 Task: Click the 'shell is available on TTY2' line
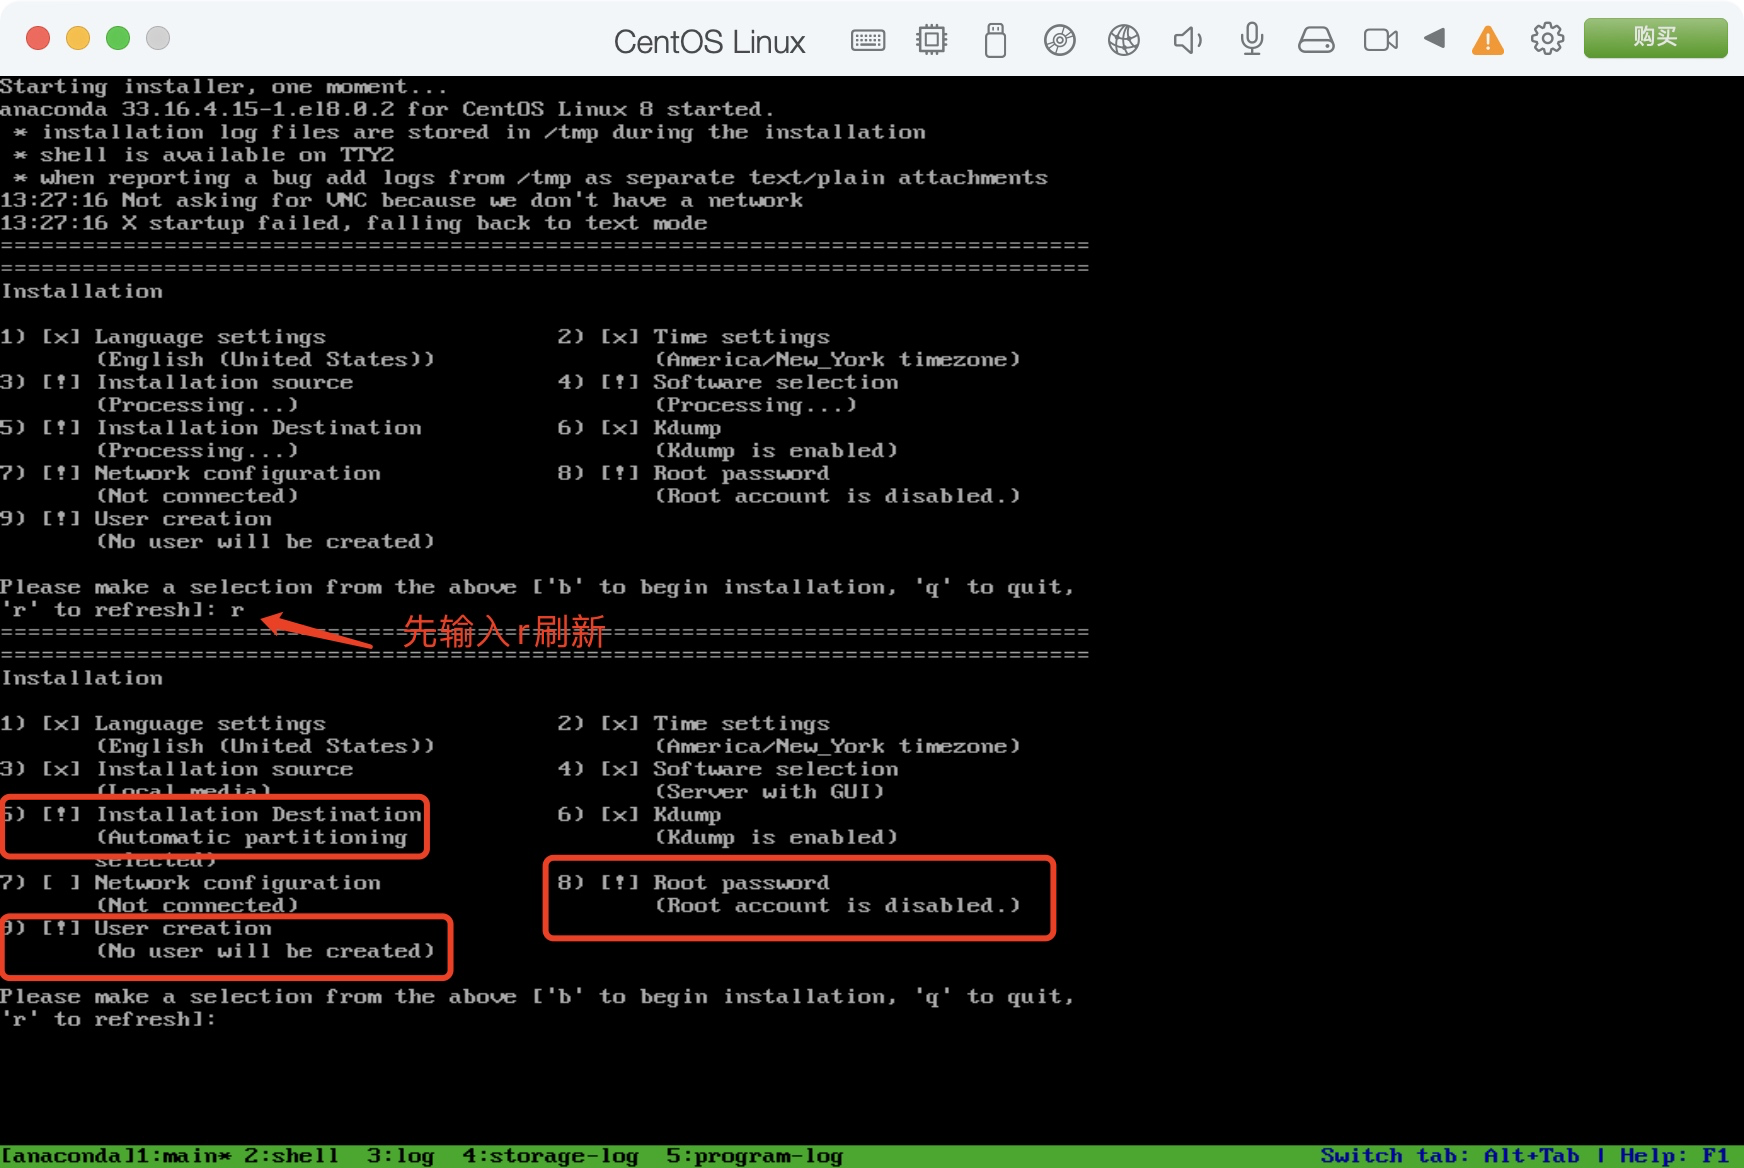(x=204, y=156)
